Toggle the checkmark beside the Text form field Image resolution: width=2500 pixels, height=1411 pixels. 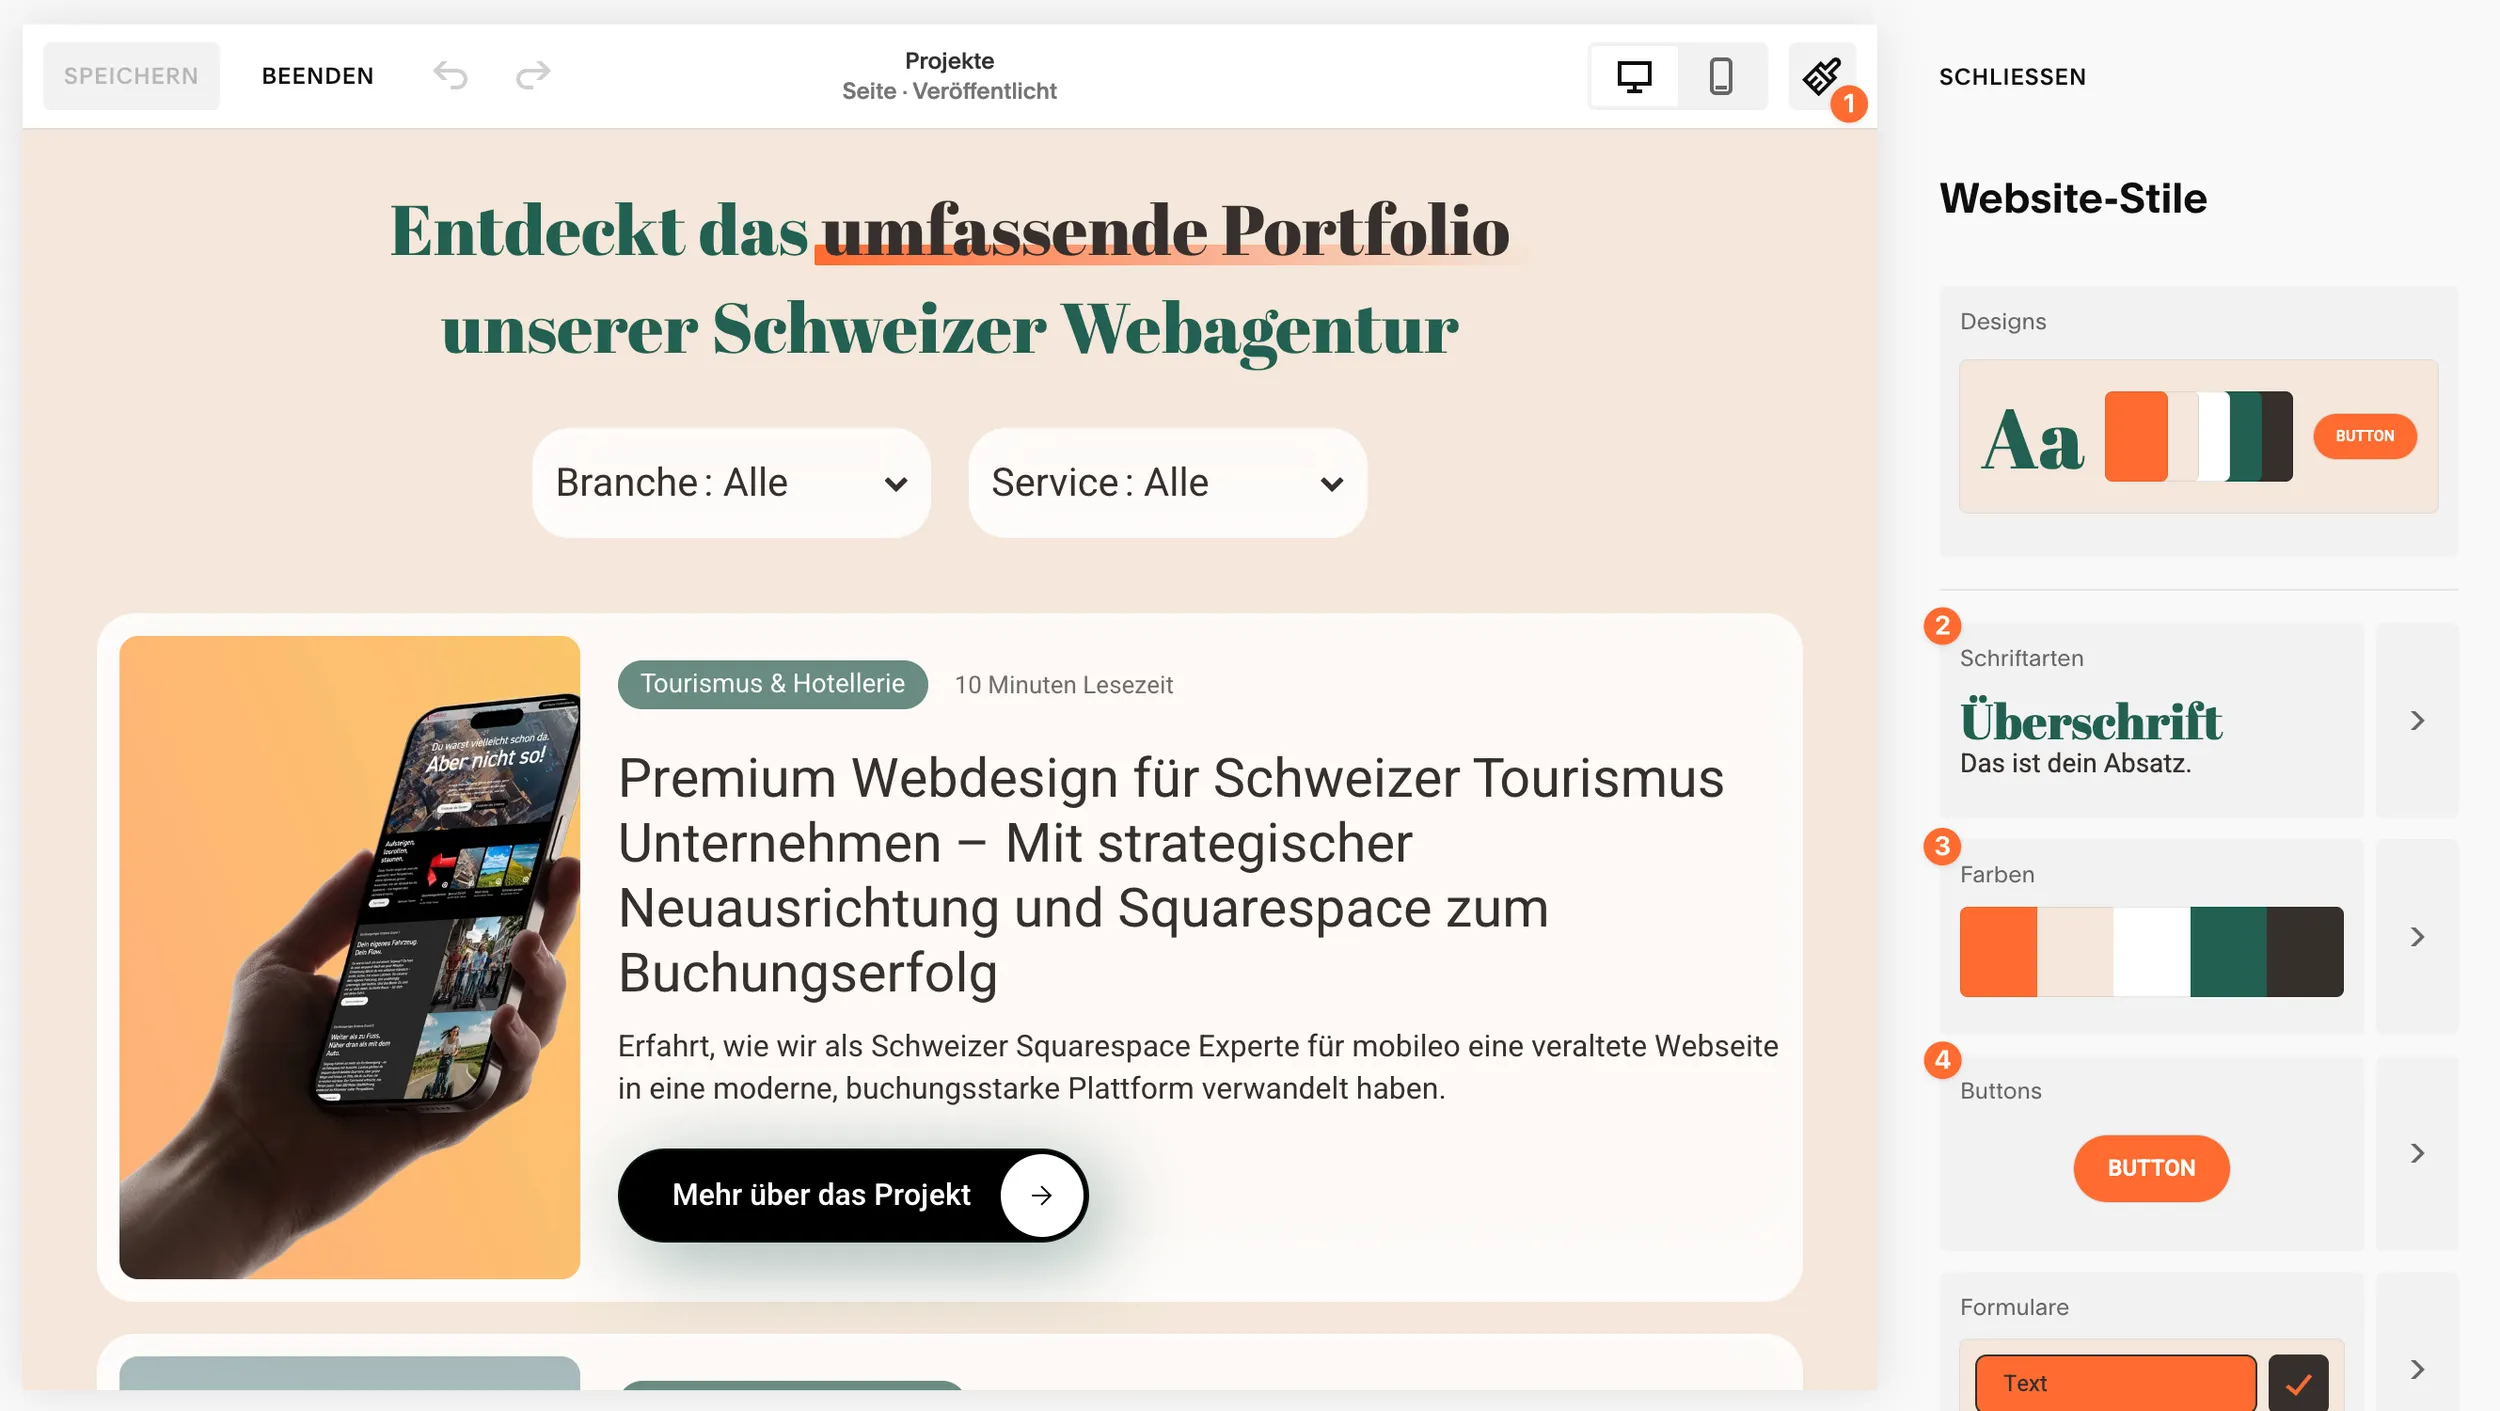coord(2299,1380)
